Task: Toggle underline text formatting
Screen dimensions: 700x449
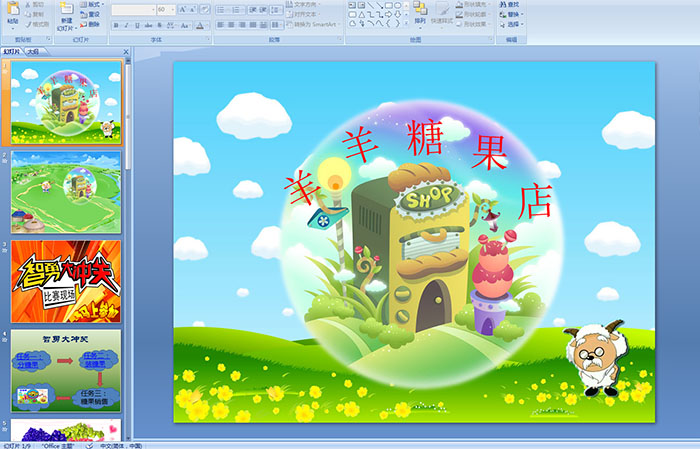Action: 138,25
